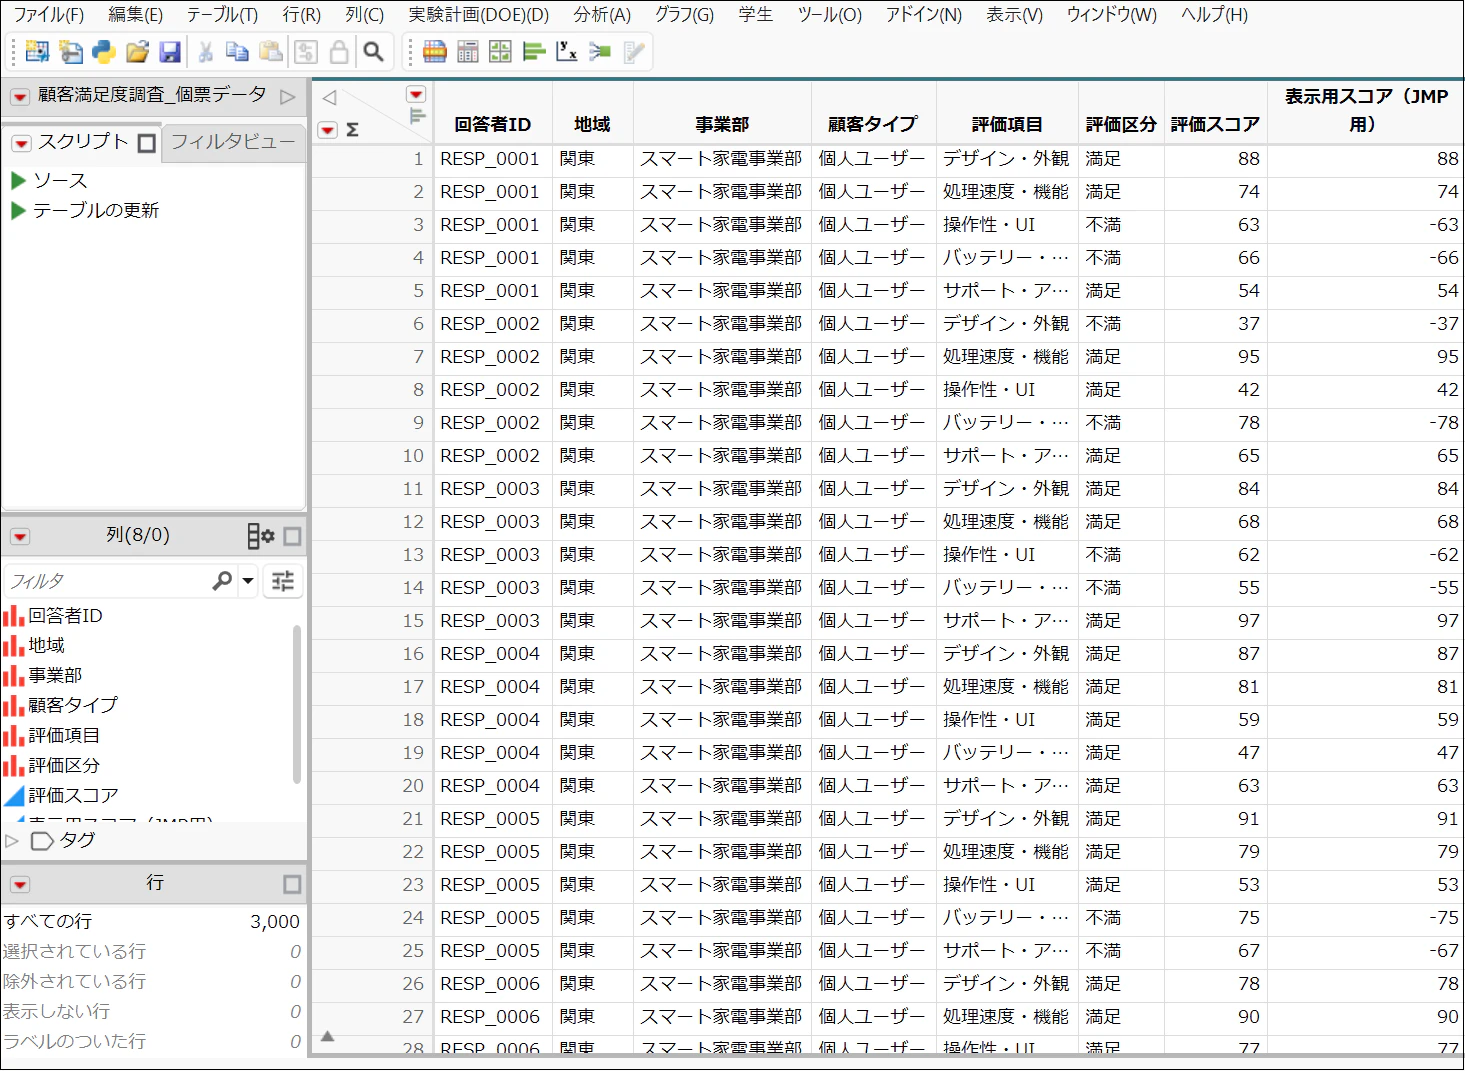Click the small histogram icon in table corner
1465x1071 pixels.
point(417,117)
